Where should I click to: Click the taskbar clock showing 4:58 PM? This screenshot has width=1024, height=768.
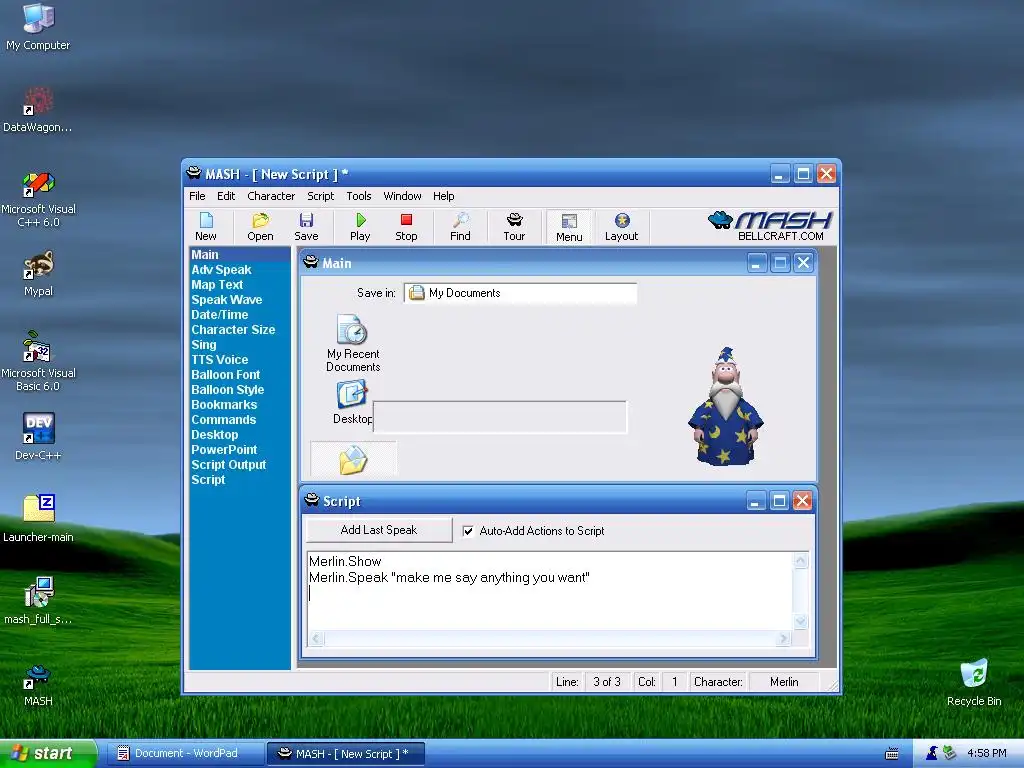(987, 753)
